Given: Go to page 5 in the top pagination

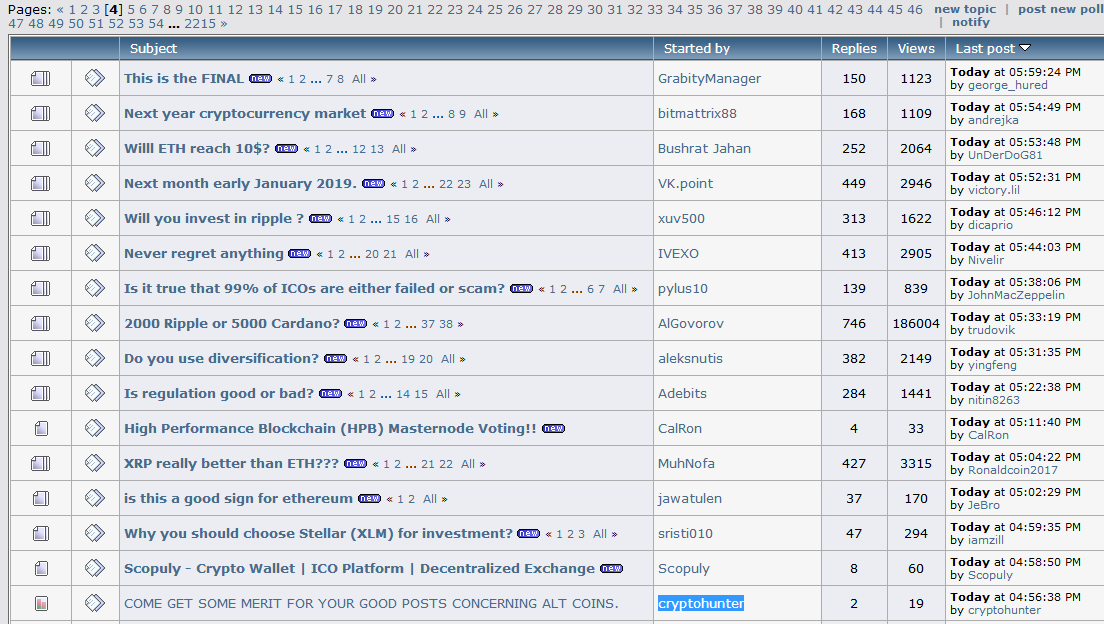Looking at the screenshot, I should pos(131,9).
